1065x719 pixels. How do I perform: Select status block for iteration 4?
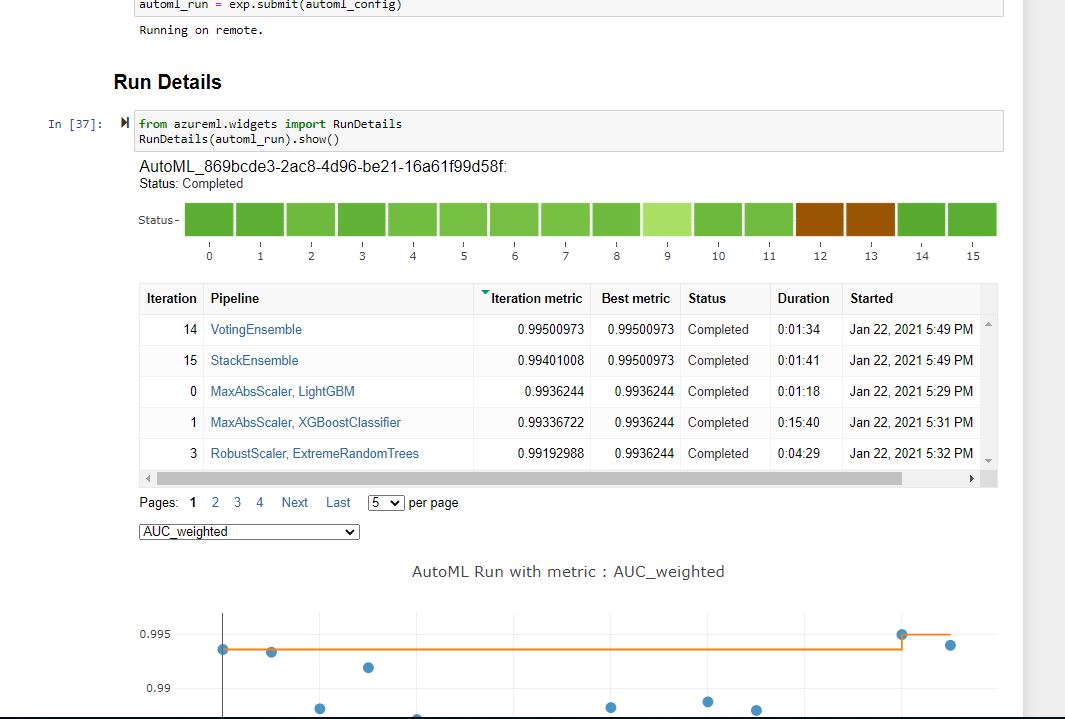pos(413,219)
